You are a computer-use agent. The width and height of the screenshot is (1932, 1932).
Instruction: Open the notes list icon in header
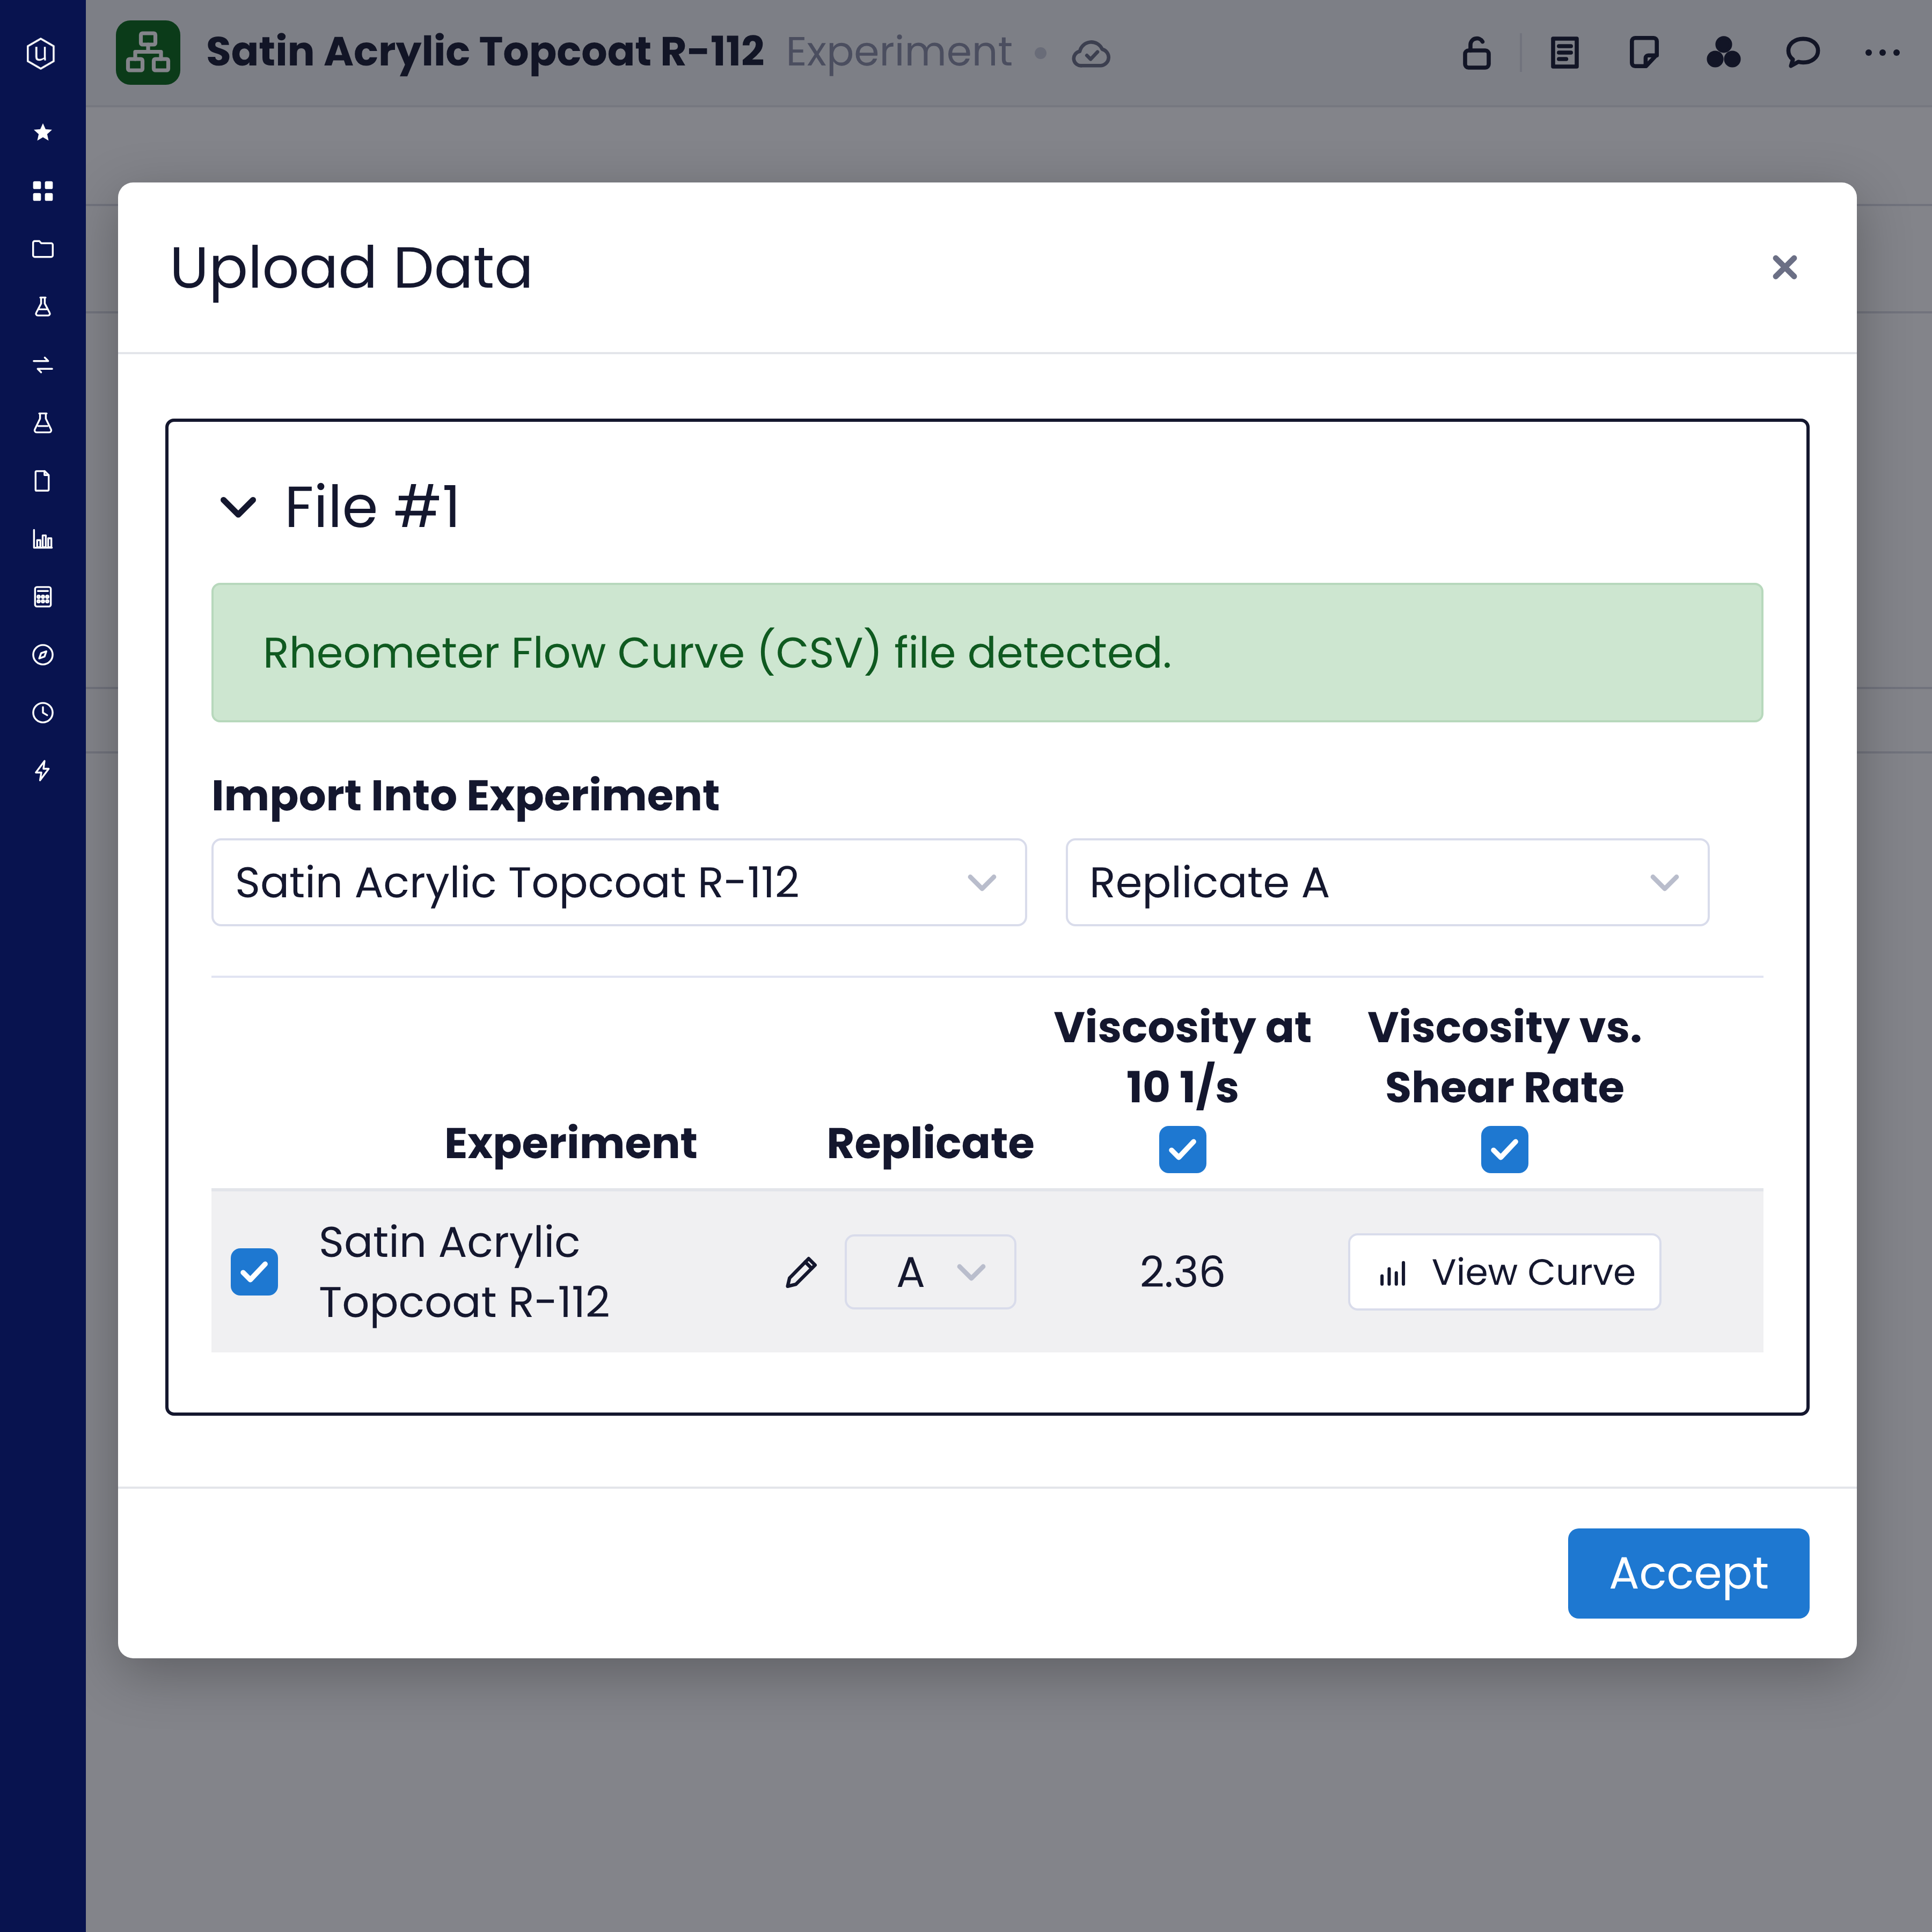pos(1564,53)
